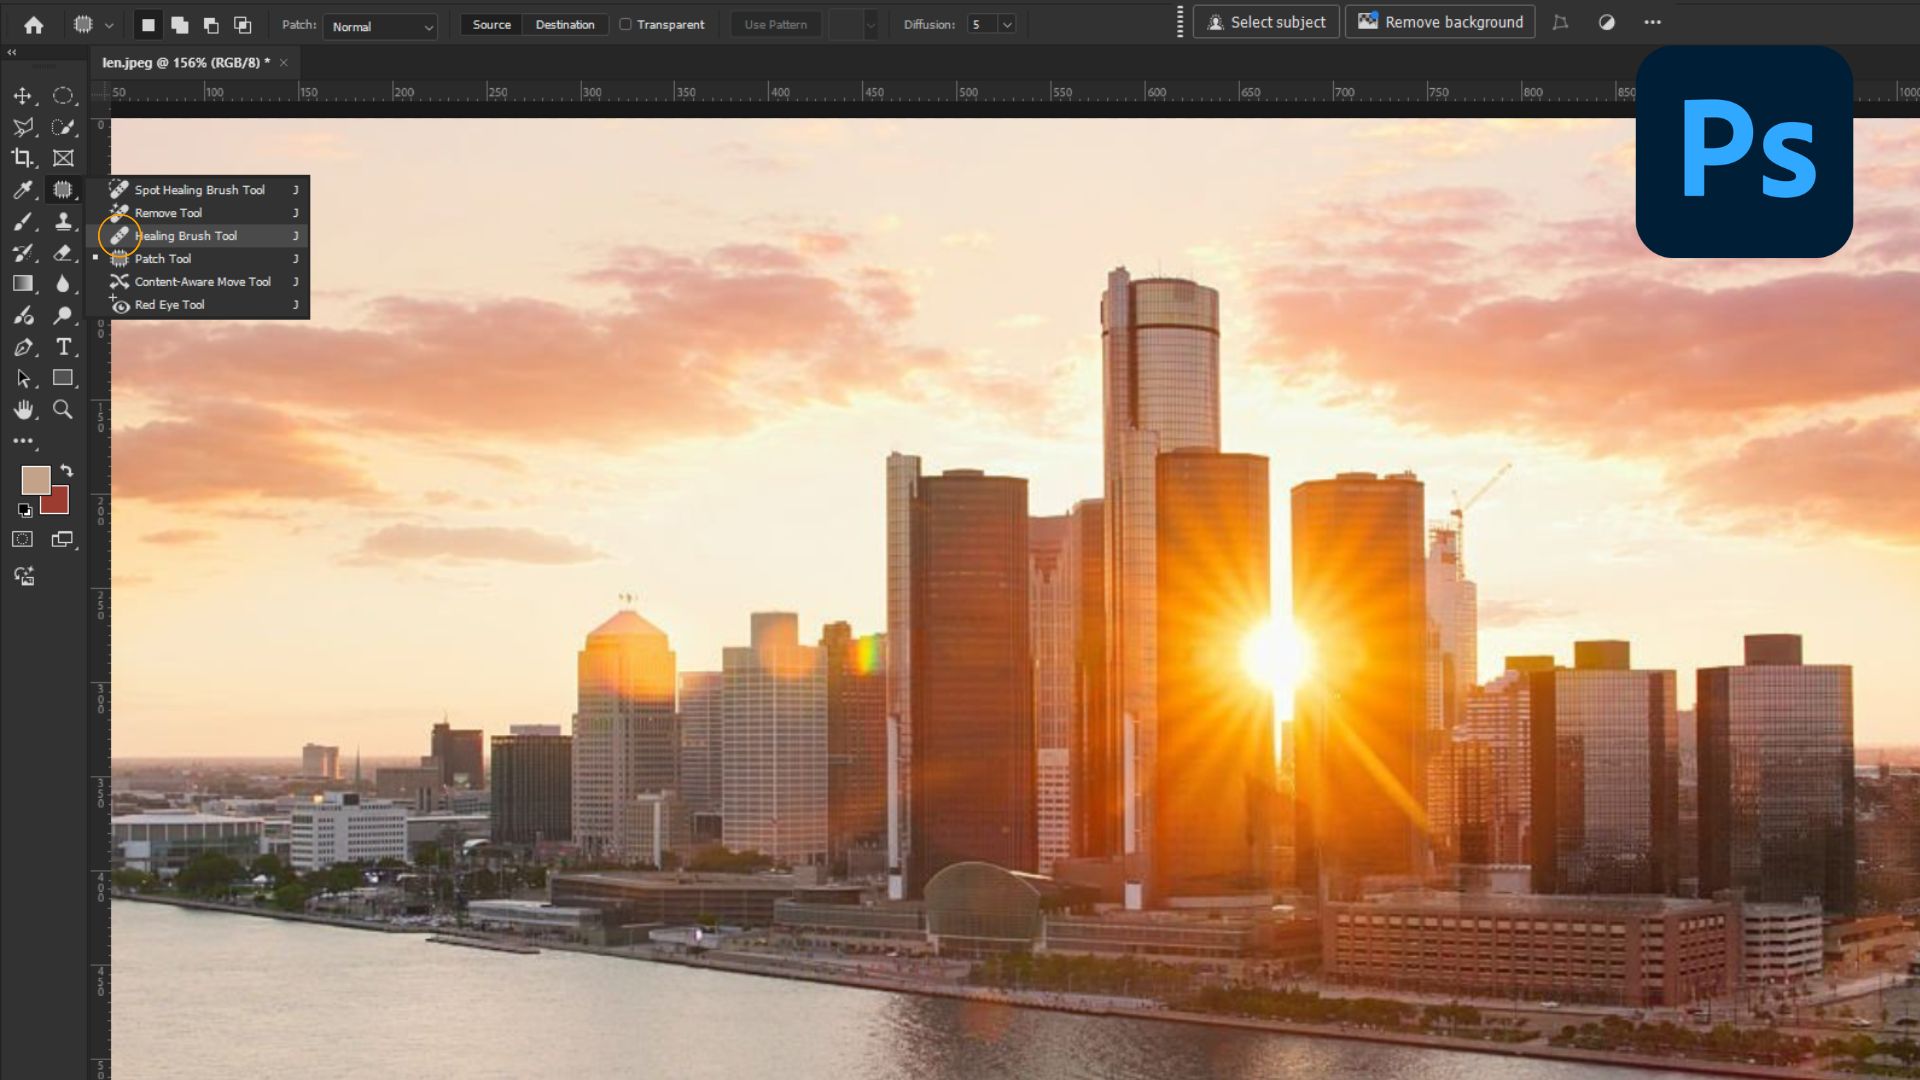Choose Intersect with selection mode
The height and width of the screenshot is (1080, 1920).
[242, 25]
